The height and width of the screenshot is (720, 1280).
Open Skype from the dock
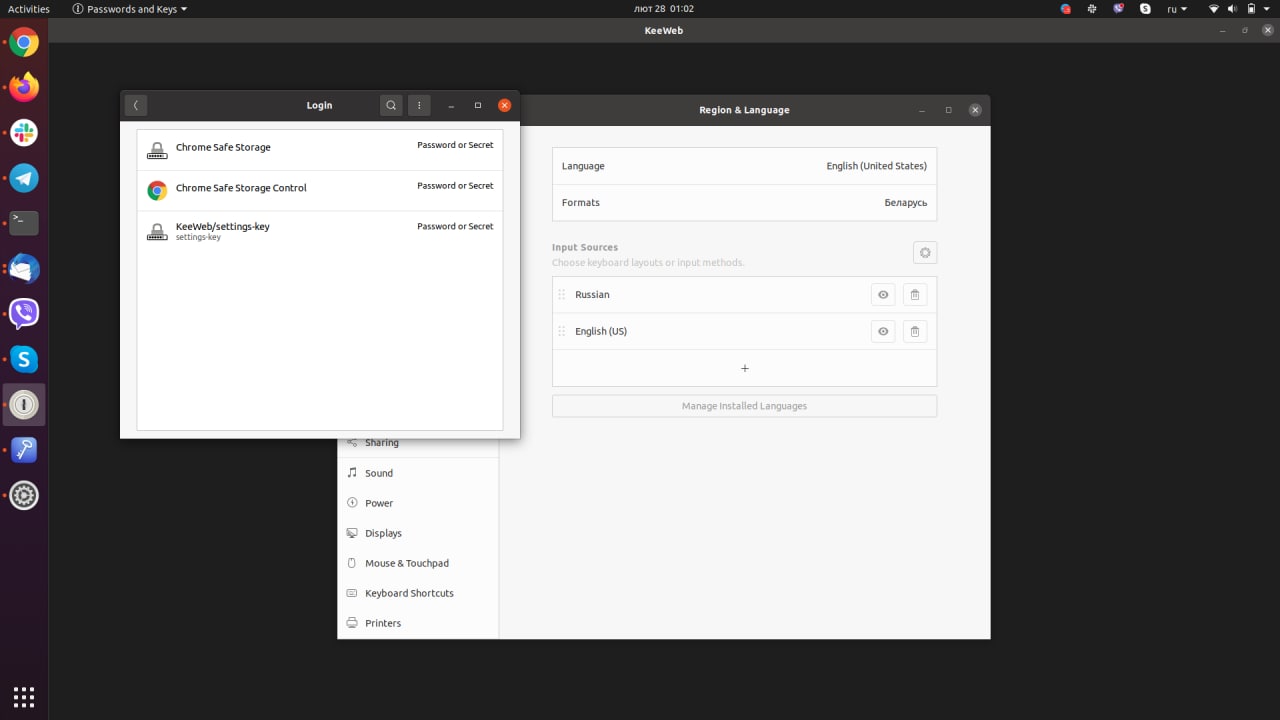pos(24,359)
